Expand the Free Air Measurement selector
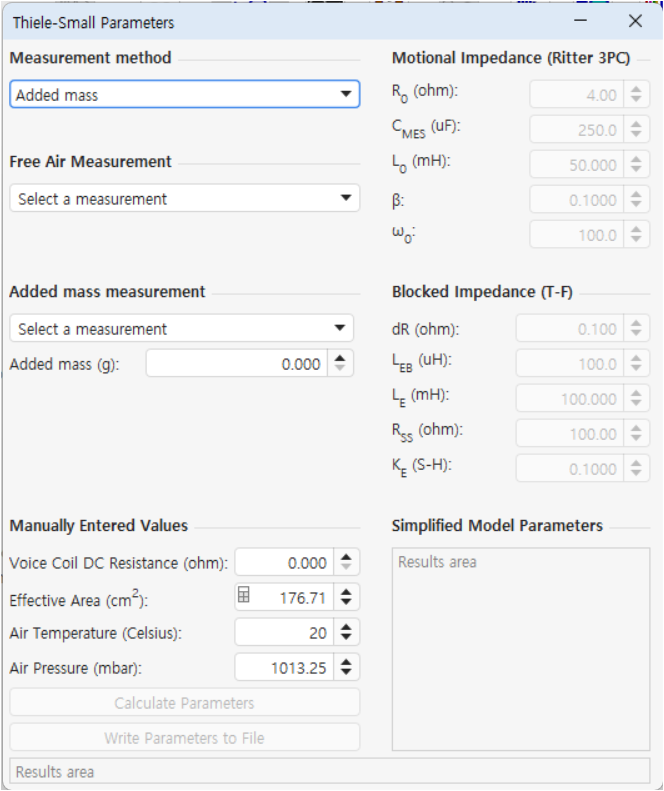This screenshot has height=791, width=664. click(x=184, y=199)
